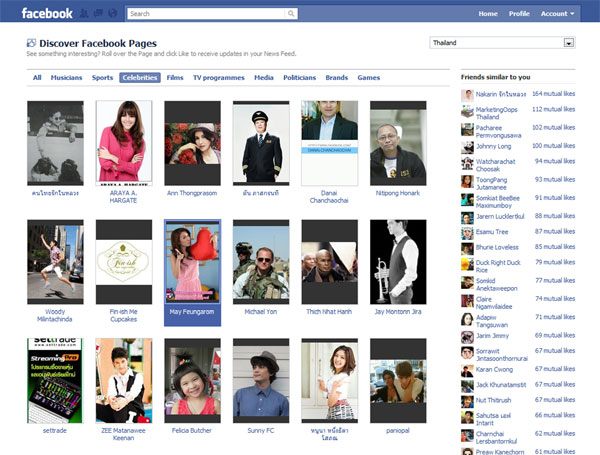Open Somkid Anektaweepon avatar
Screen dimensions: 600x455
467,282
